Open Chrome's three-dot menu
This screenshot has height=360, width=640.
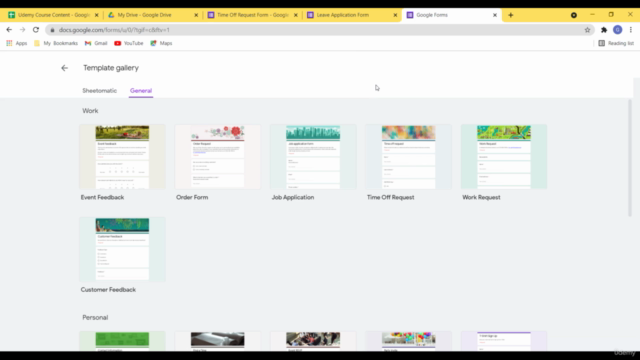point(631,30)
